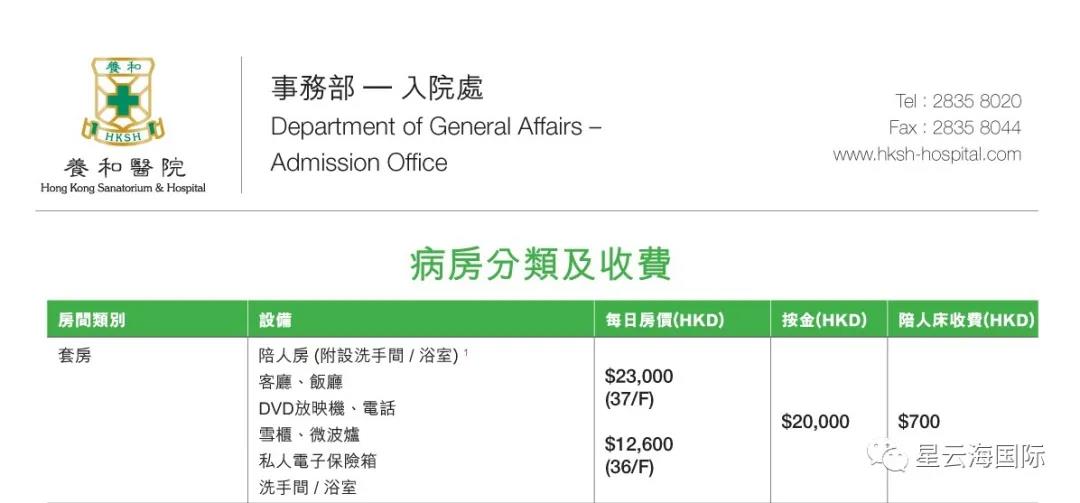The width and height of the screenshot is (1080, 503).
Task: Select the 病房分類及收費 green heading
Action: point(540,265)
